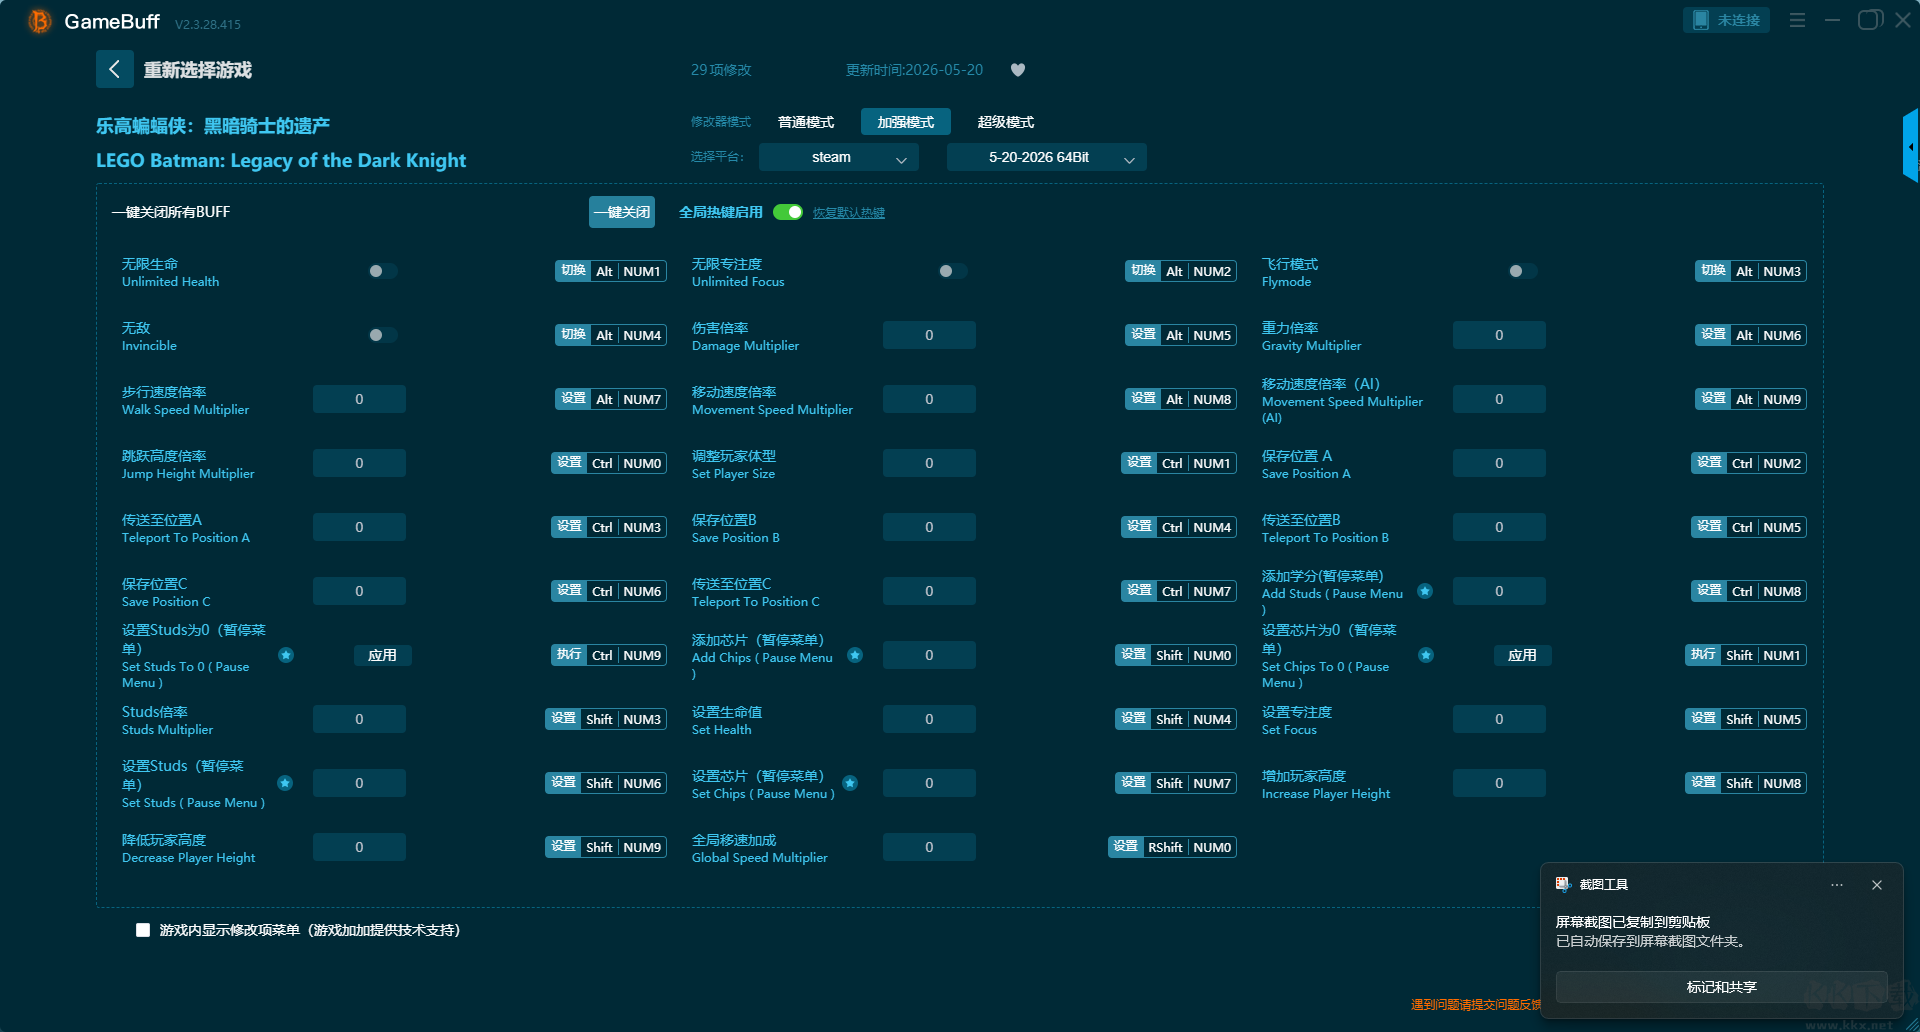The width and height of the screenshot is (1920, 1032).
Task: Open the side panel arrow on right edge
Action: click(1911, 147)
